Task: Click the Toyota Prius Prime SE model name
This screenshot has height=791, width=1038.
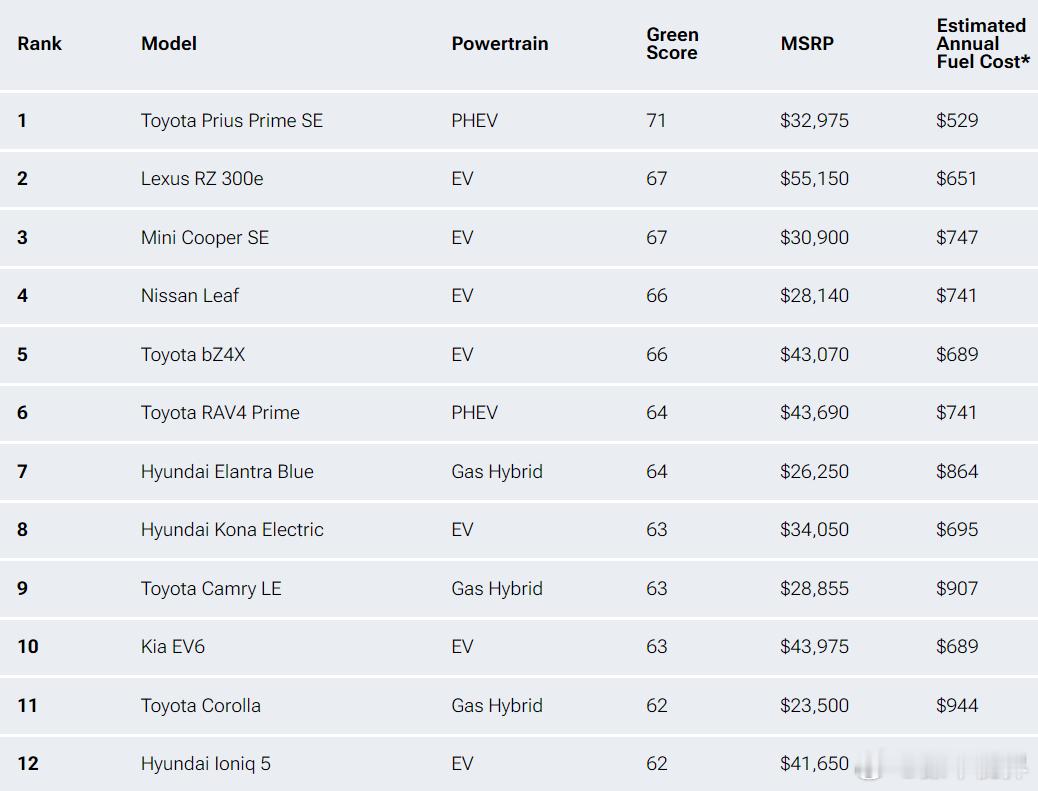Action: (x=232, y=120)
